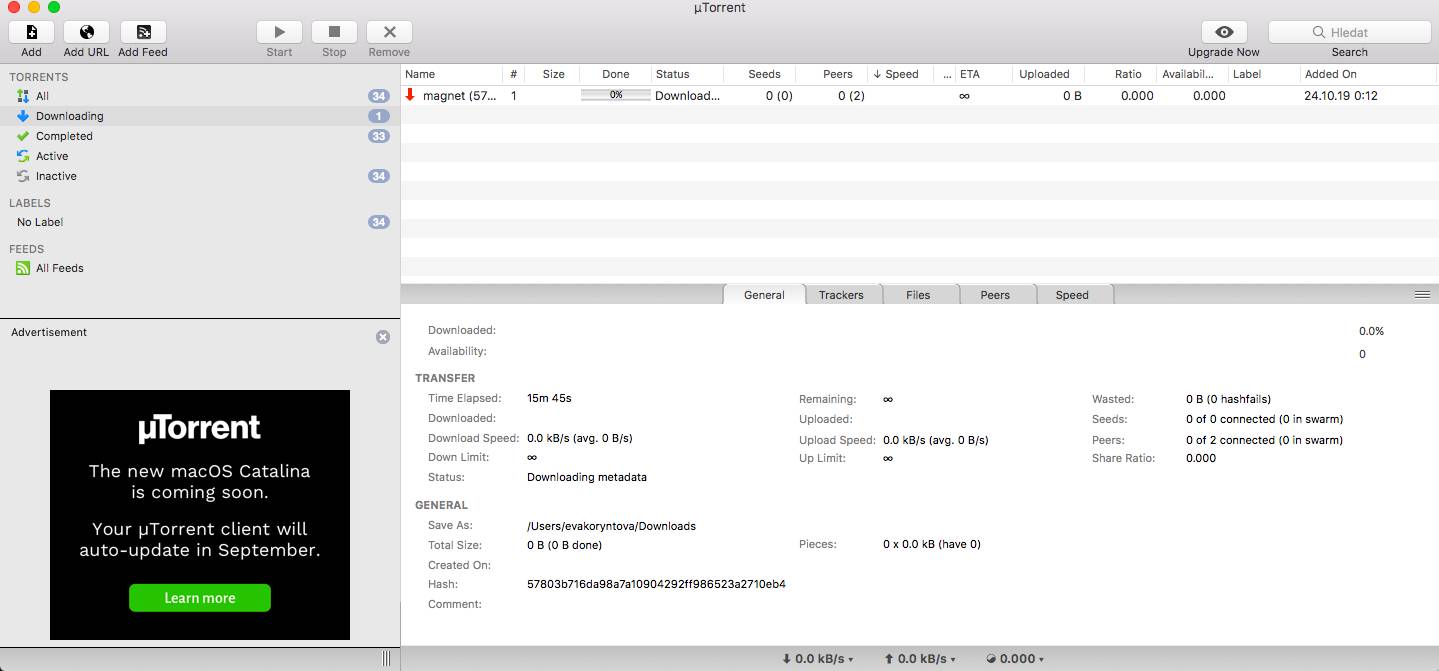1439x671 pixels.
Task: Open the Add URL globe icon
Action: (87, 32)
